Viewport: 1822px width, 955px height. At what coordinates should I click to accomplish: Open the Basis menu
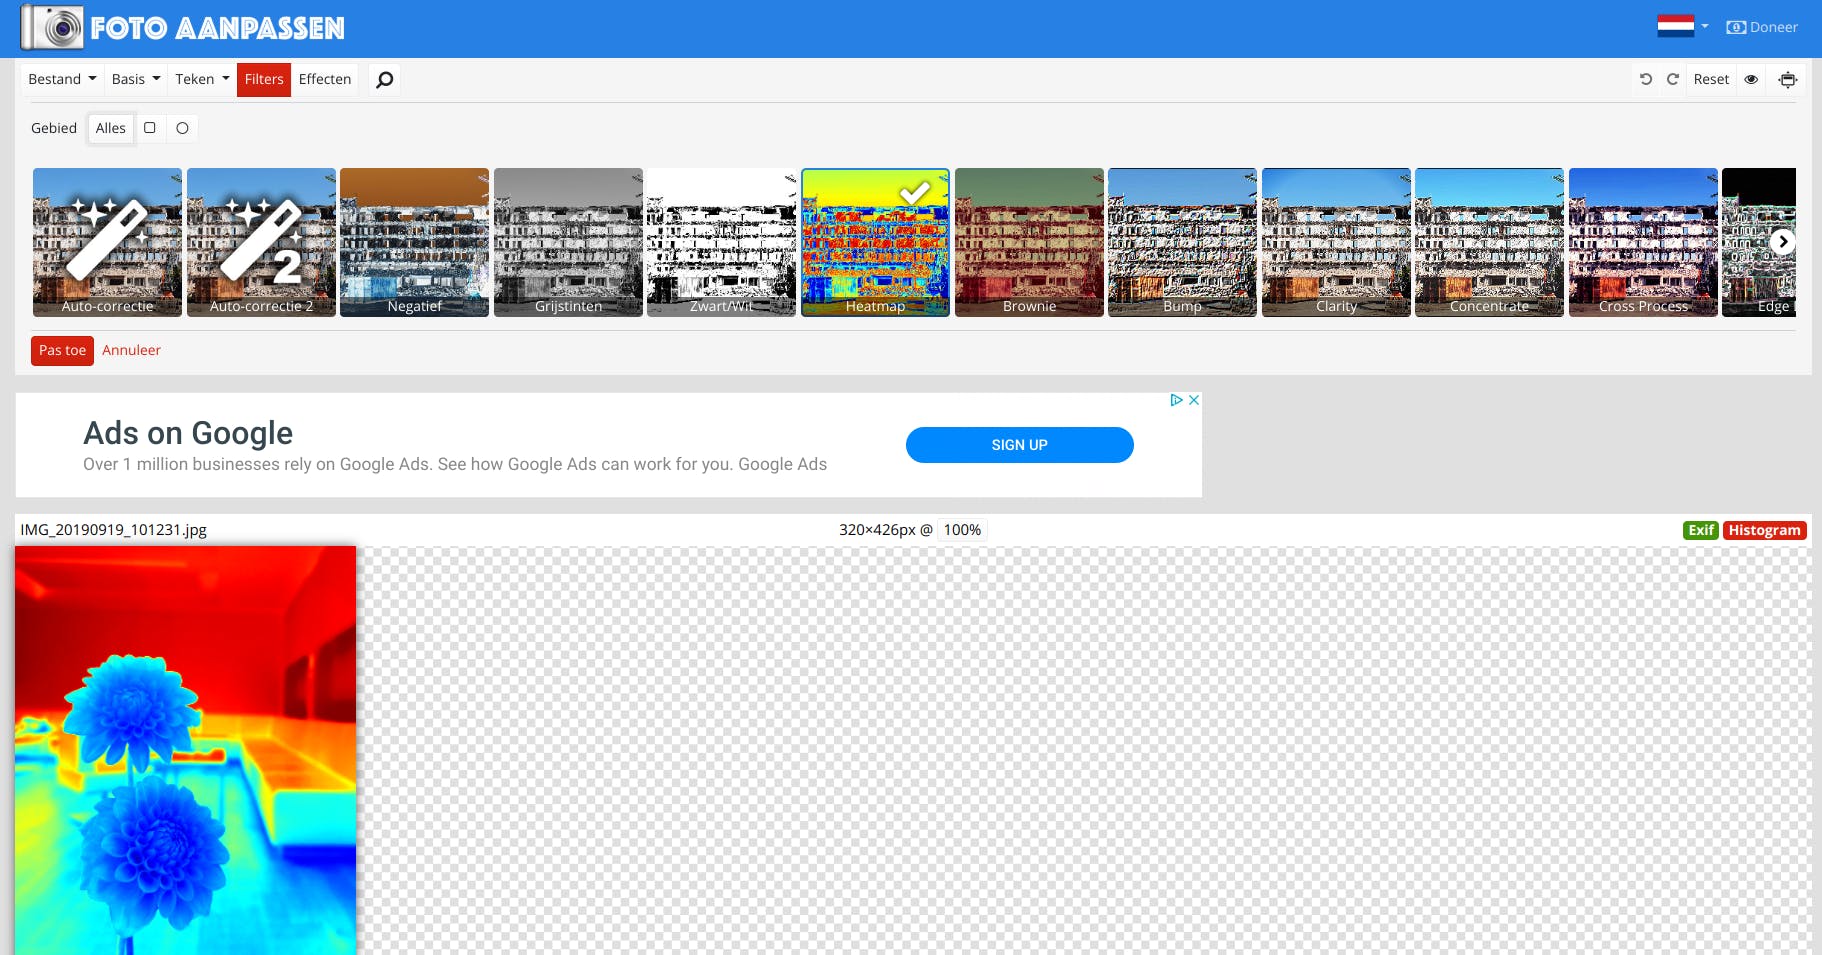point(136,79)
